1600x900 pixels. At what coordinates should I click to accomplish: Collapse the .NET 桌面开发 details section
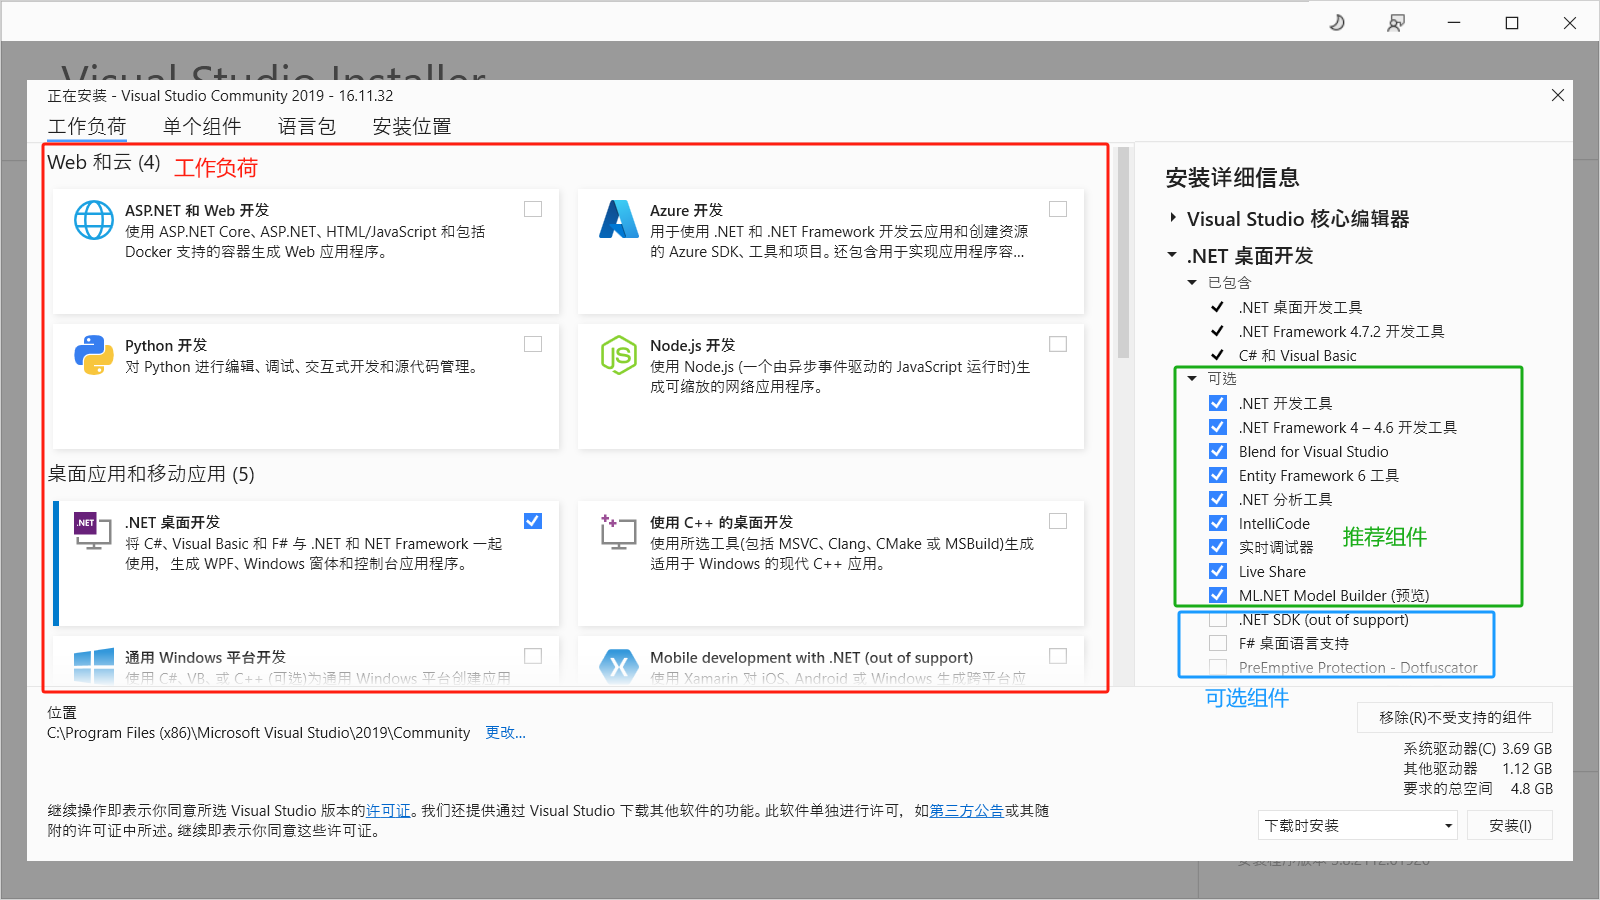click(1172, 255)
